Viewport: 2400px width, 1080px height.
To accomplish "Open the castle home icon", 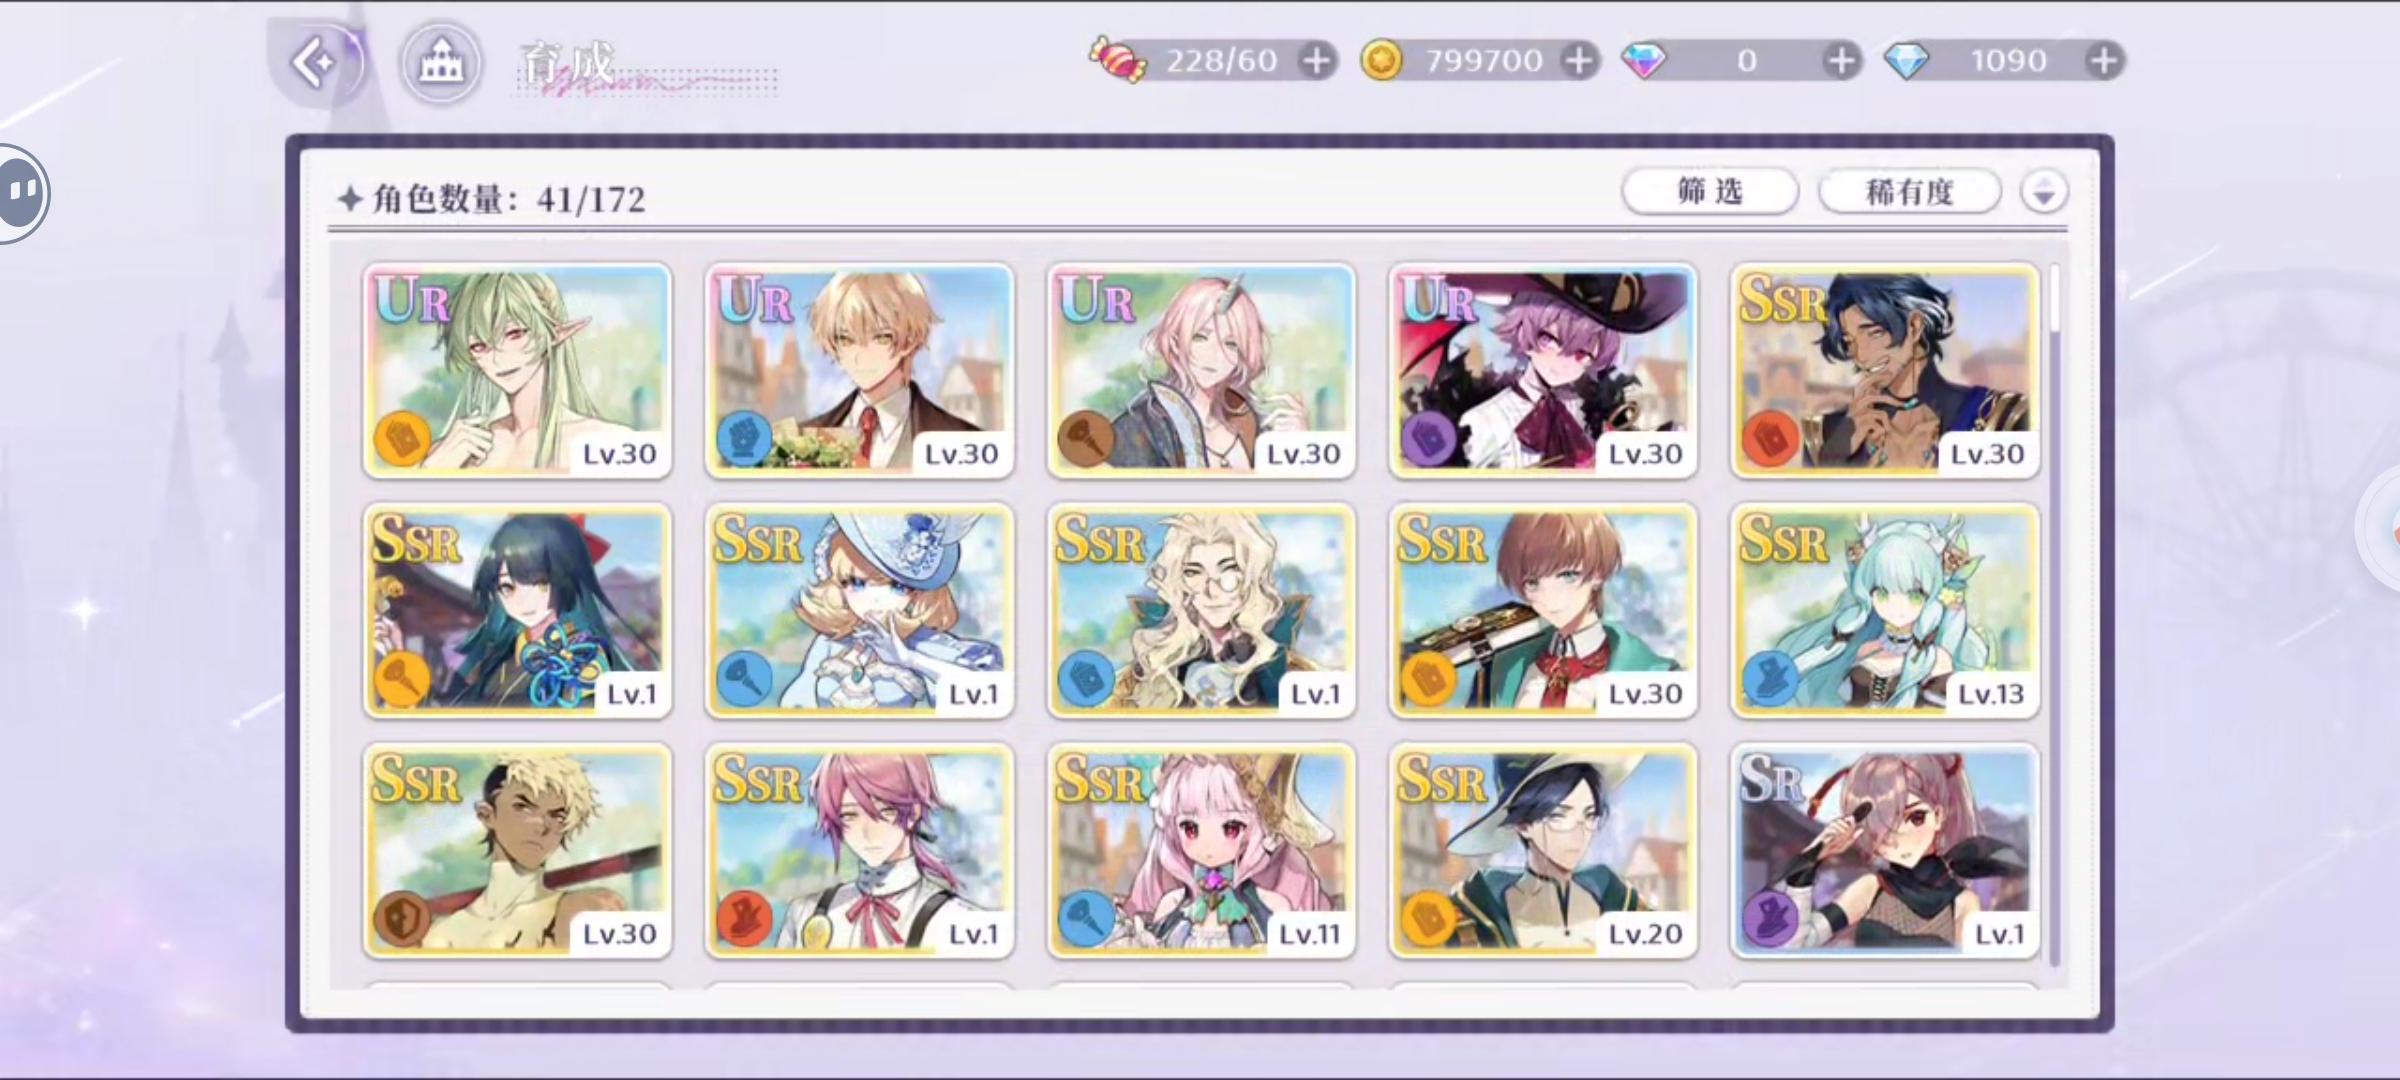I will point(441,64).
